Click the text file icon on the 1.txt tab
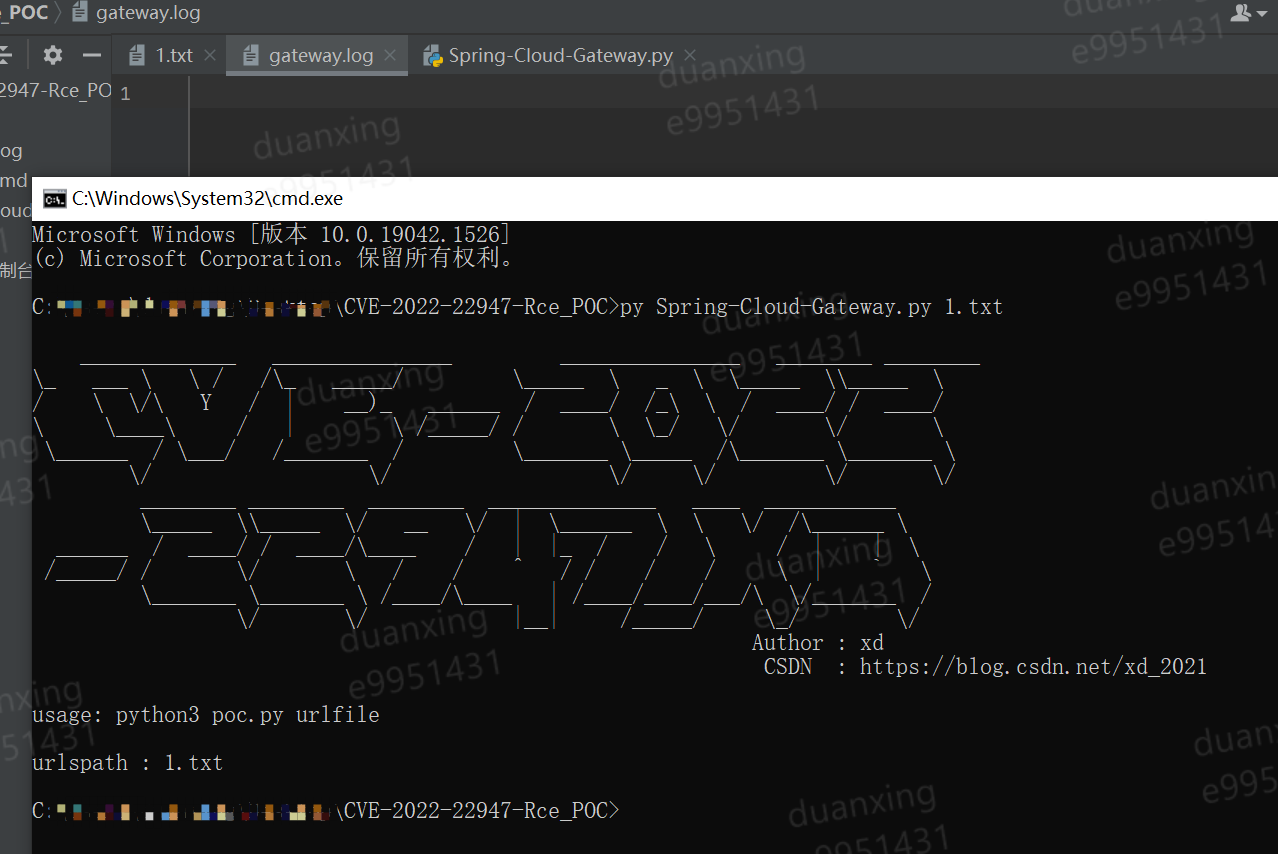The height and width of the screenshot is (854, 1278). pos(138,56)
